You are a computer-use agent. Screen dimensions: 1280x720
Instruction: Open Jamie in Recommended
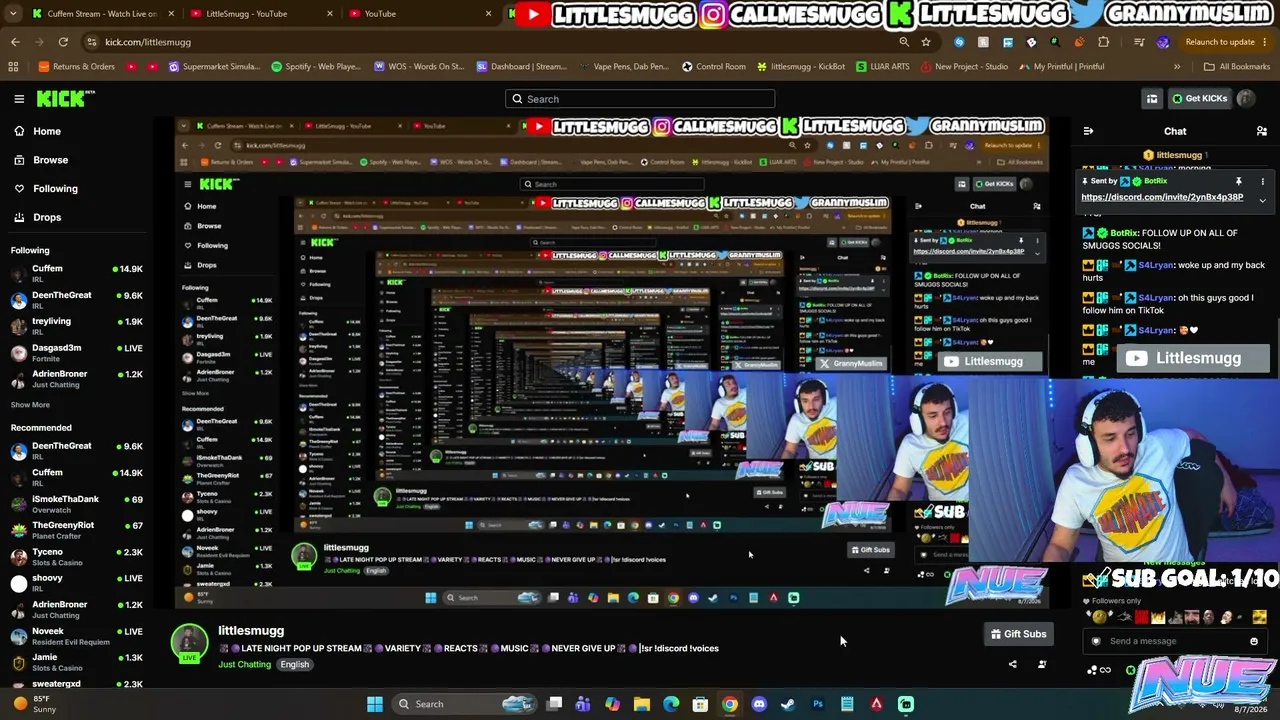pyautogui.click(x=76, y=662)
